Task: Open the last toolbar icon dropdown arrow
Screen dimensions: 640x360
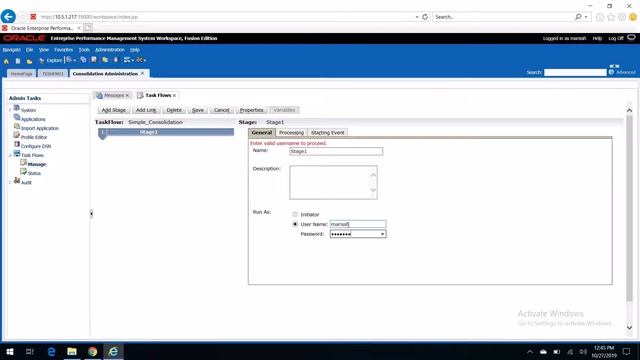Action: pyautogui.click(x=144, y=60)
